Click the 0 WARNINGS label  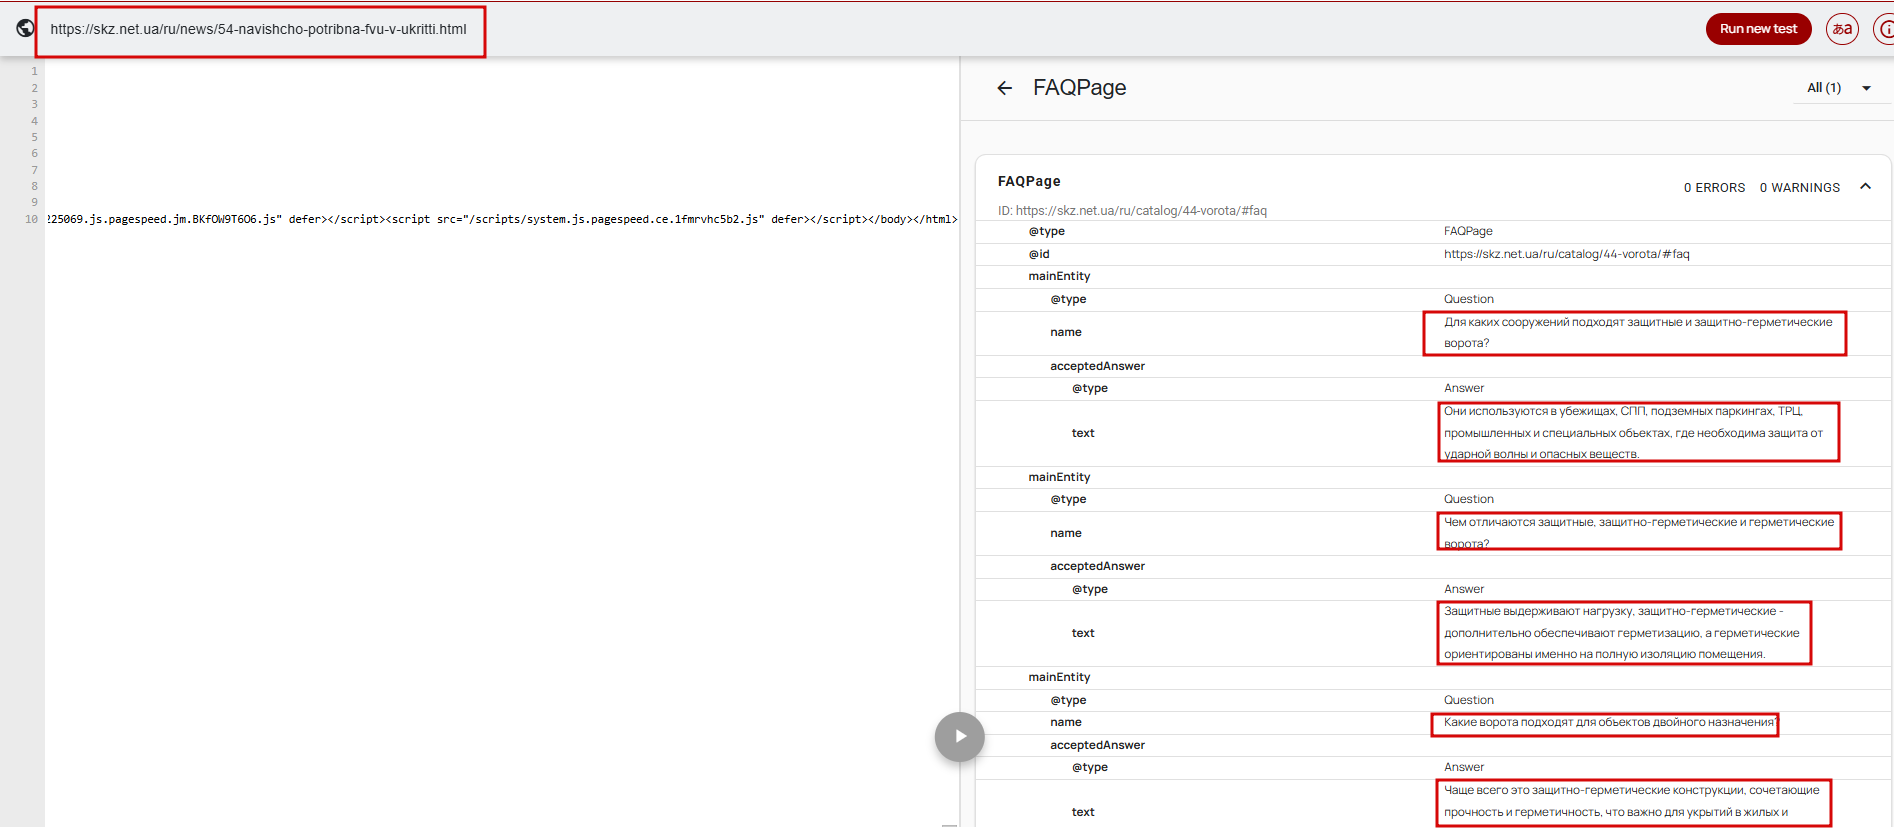[1799, 188]
